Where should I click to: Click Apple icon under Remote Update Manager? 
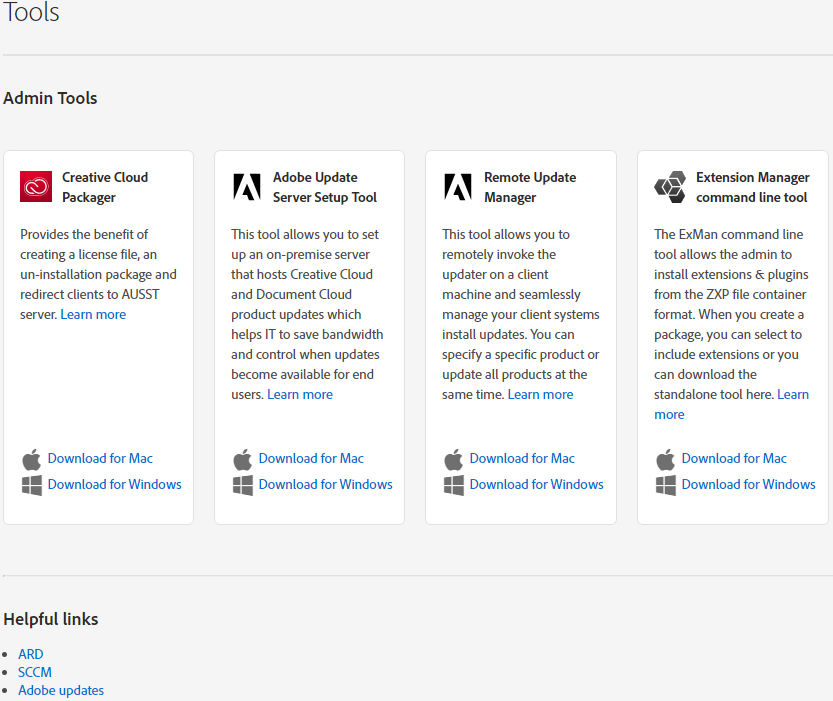pyautogui.click(x=454, y=459)
